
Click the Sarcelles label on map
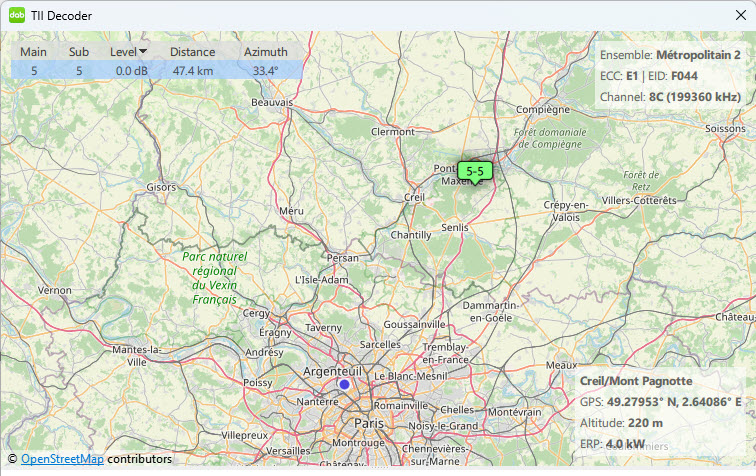(380, 345)
